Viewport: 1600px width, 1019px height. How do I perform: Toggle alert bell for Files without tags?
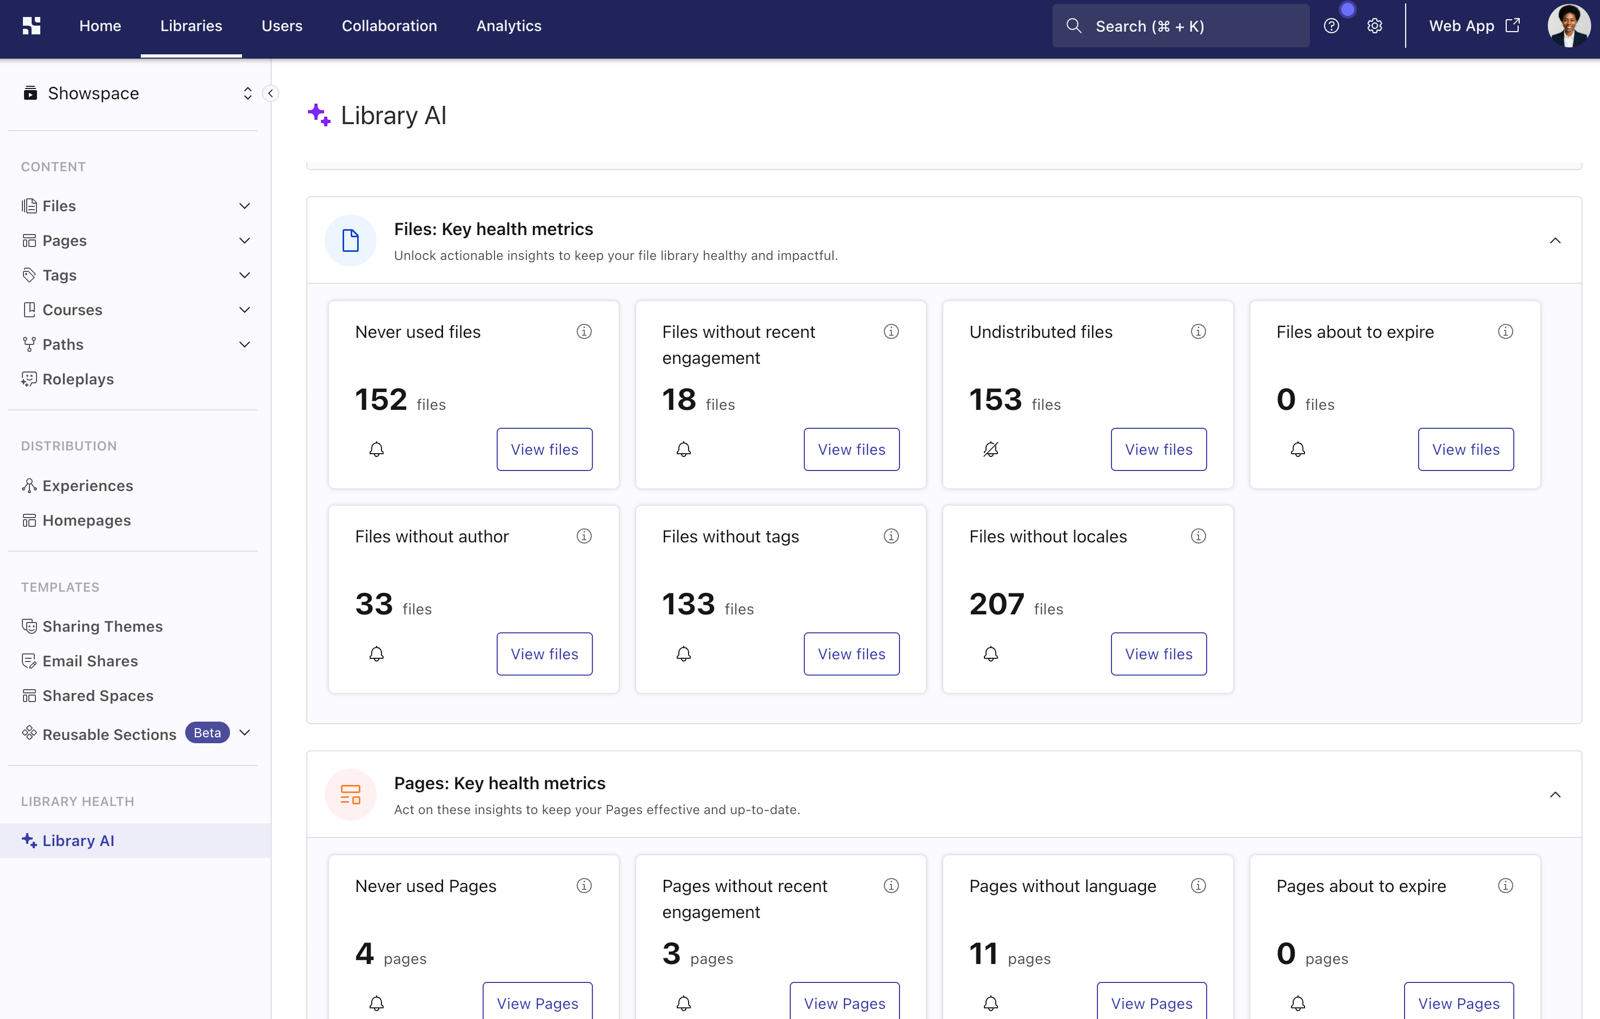coord(683,654)
